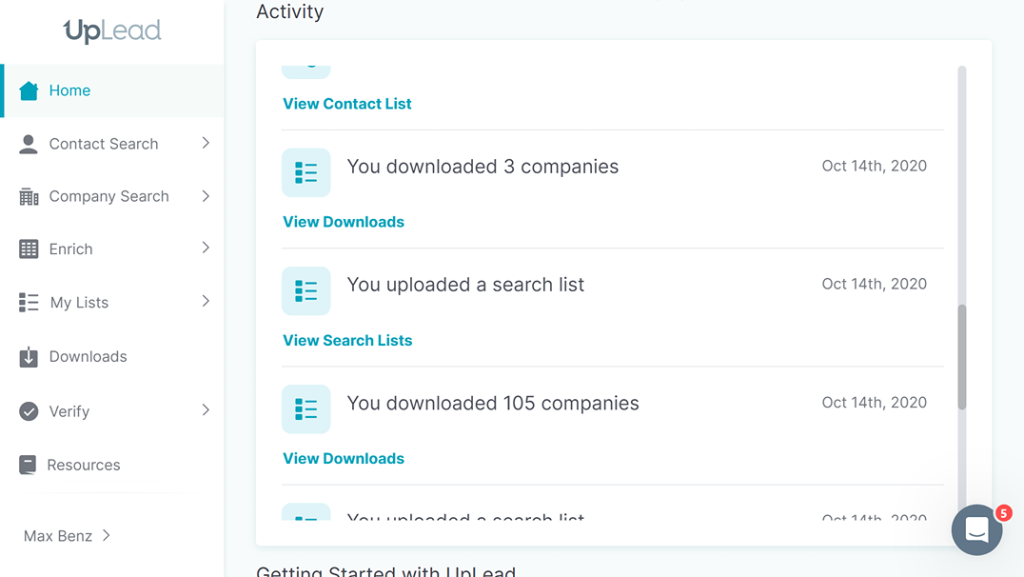Go to the Downloads menu item
This screenshot has height=577, width=1024.
[x=88, y=357]
